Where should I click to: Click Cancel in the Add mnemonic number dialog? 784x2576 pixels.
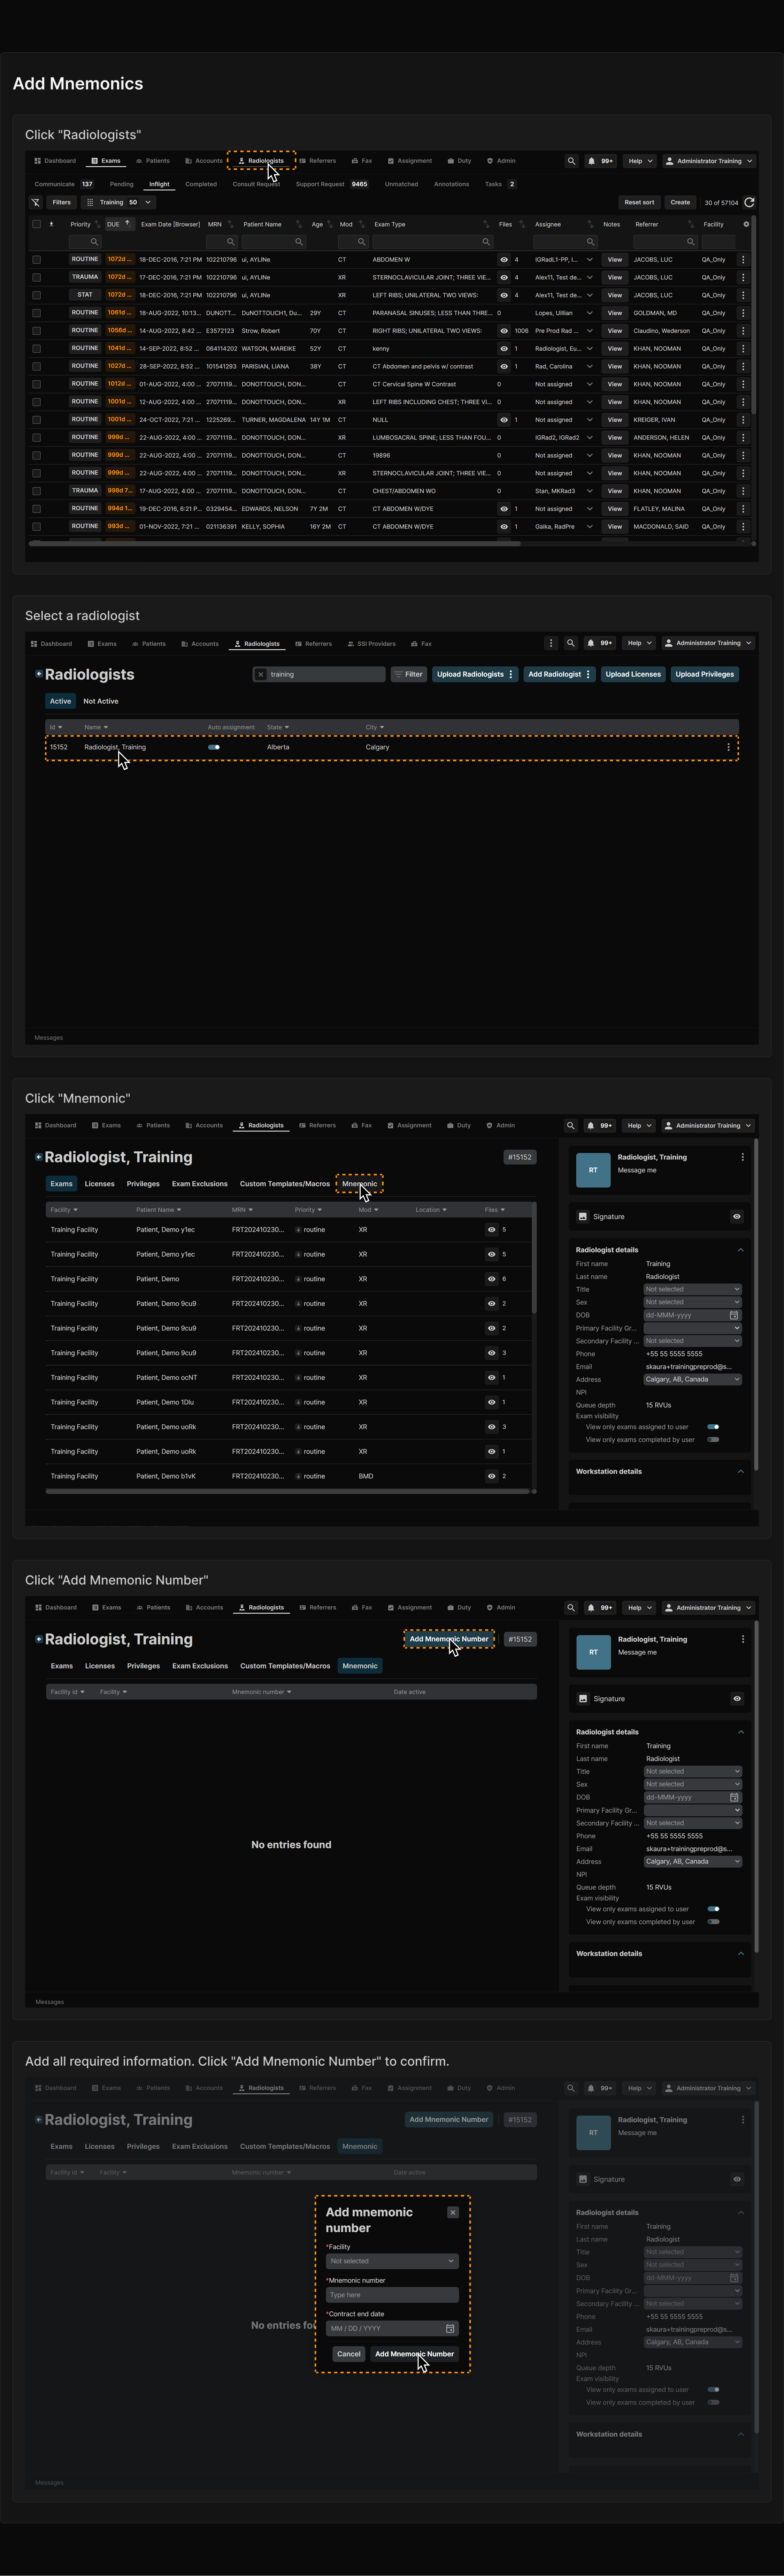point(349,2354)
